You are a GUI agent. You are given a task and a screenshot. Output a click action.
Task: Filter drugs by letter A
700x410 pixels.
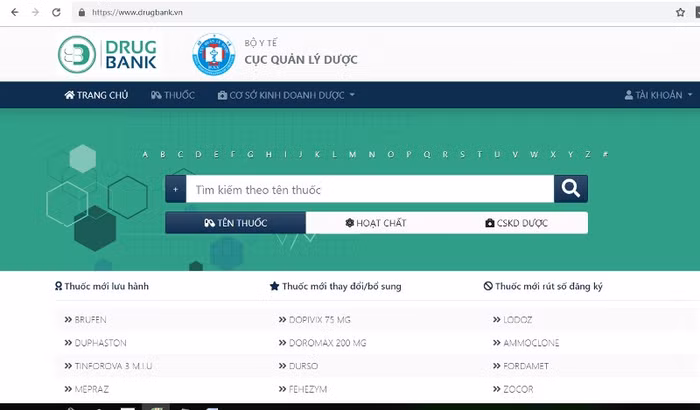pyautogui.click(x=145, y=155)
